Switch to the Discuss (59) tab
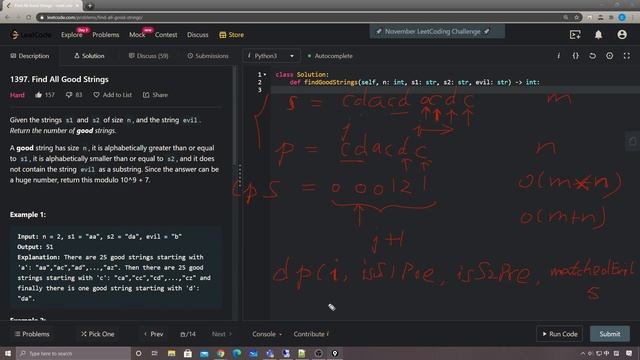The image size is (640, 360). [x=148, y=56]
